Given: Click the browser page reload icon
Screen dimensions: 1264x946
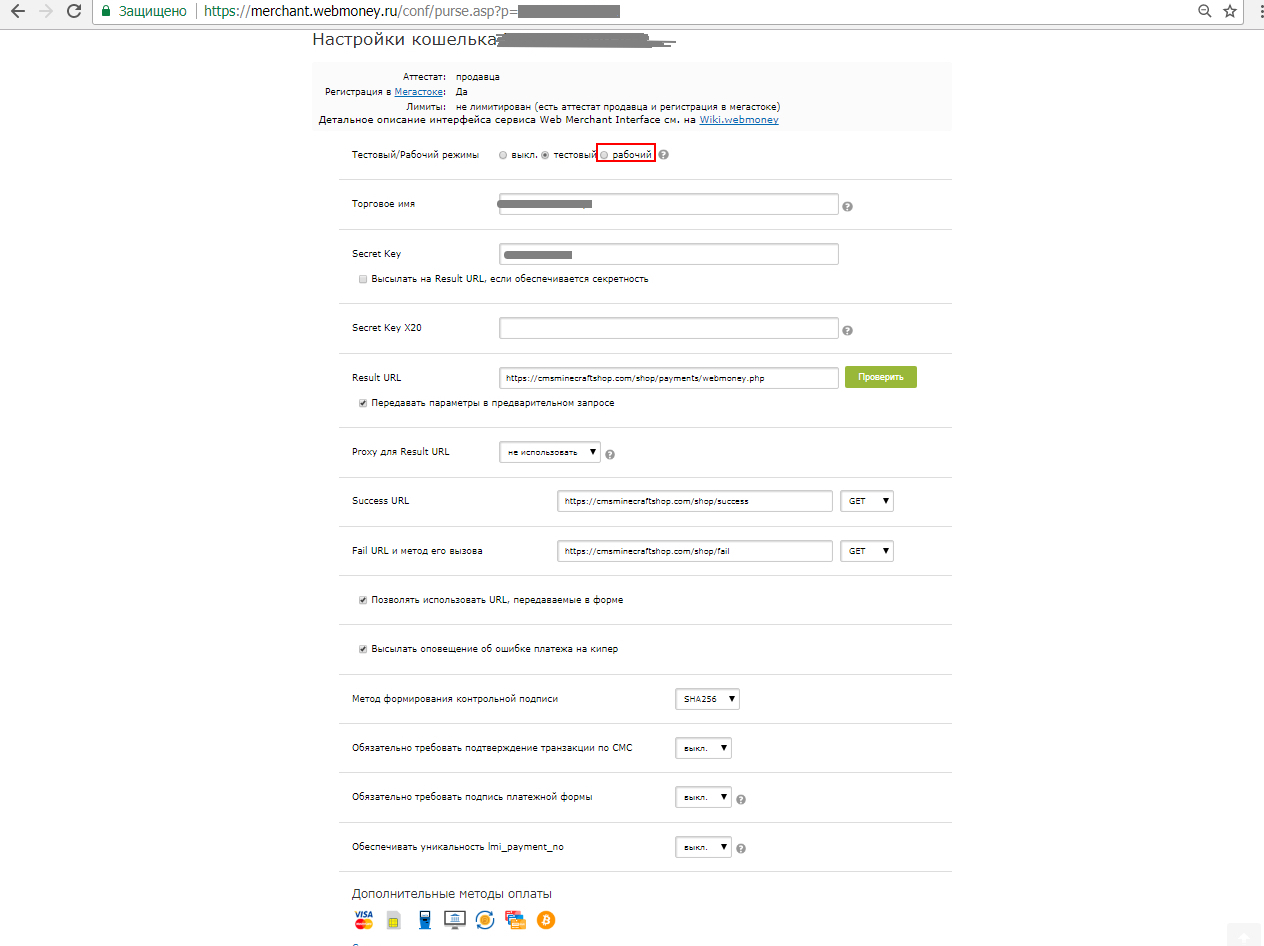Looking at the screenshot, I should [74, 12].
